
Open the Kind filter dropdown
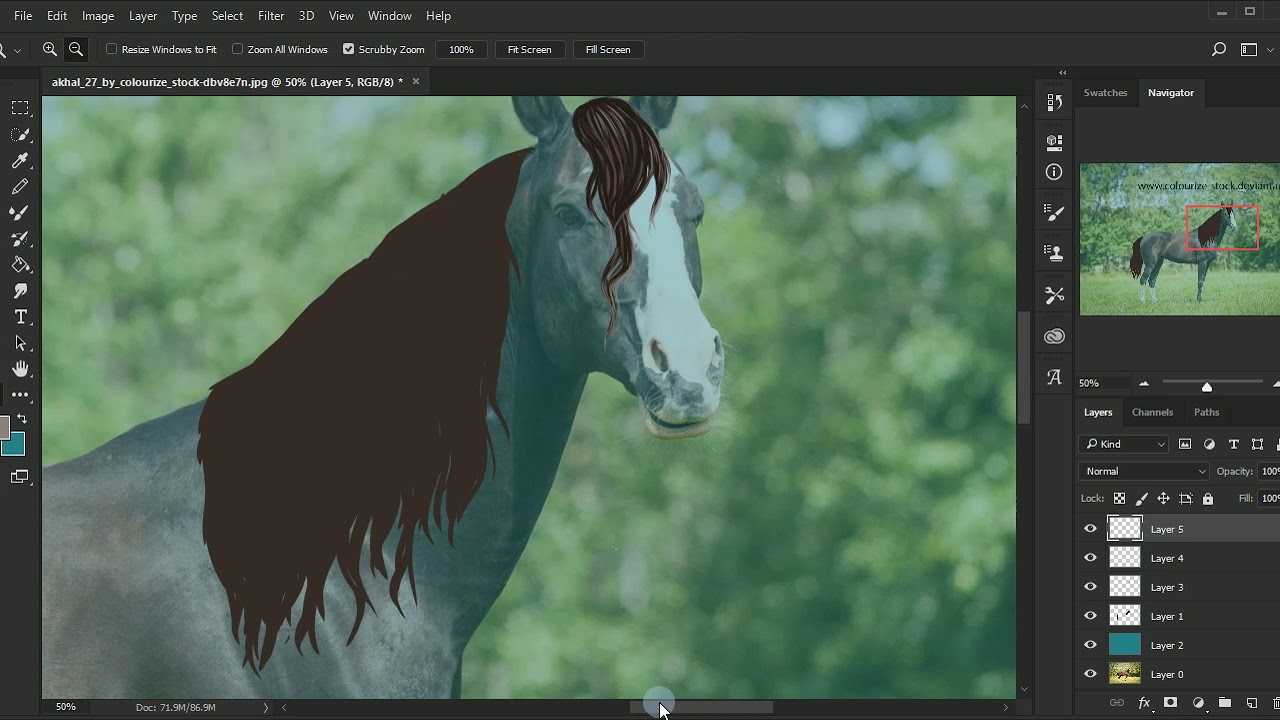click(1124, 444)
